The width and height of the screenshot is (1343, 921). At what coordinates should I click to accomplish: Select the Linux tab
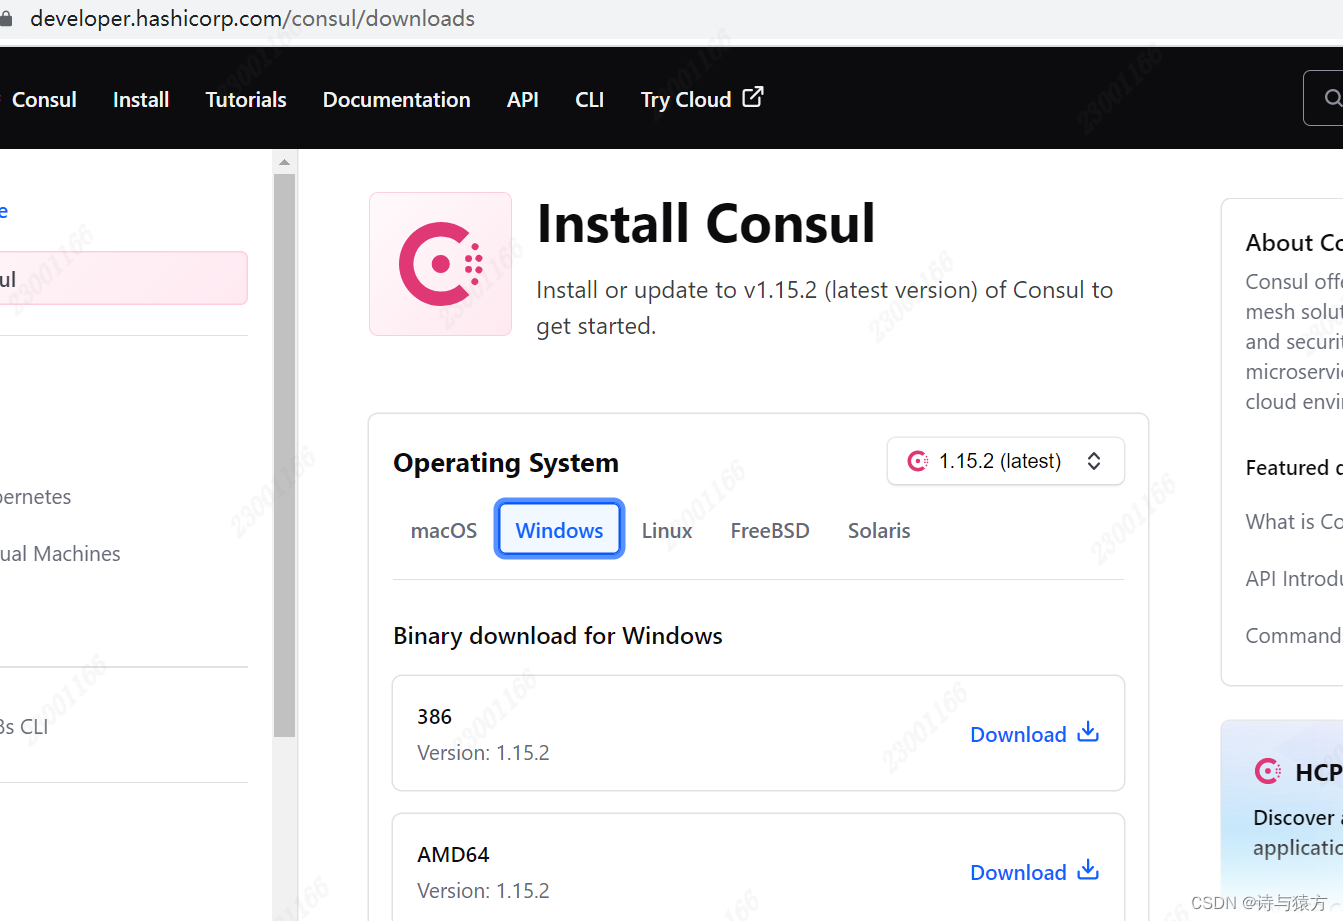click(667, 531)
